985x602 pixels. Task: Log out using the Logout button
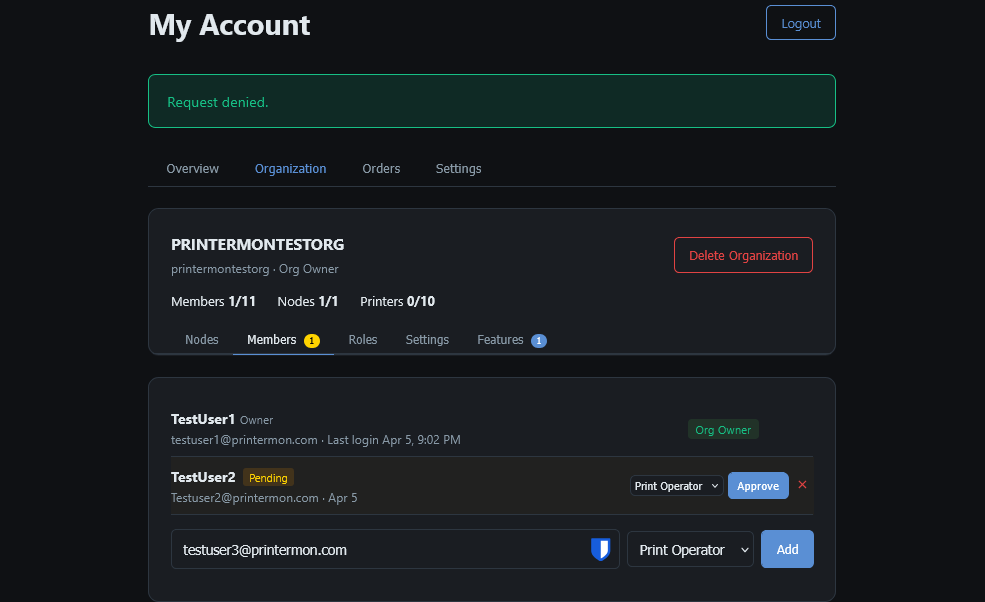(800, 23)
